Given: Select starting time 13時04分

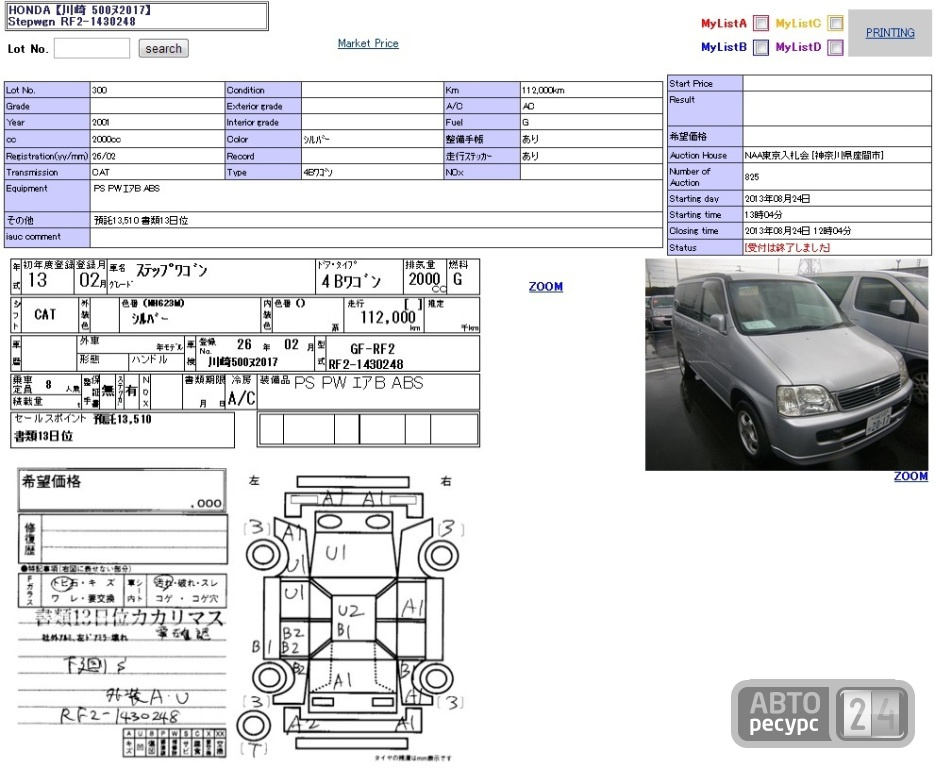Looking at the screenshot, I should pos(763,215).
